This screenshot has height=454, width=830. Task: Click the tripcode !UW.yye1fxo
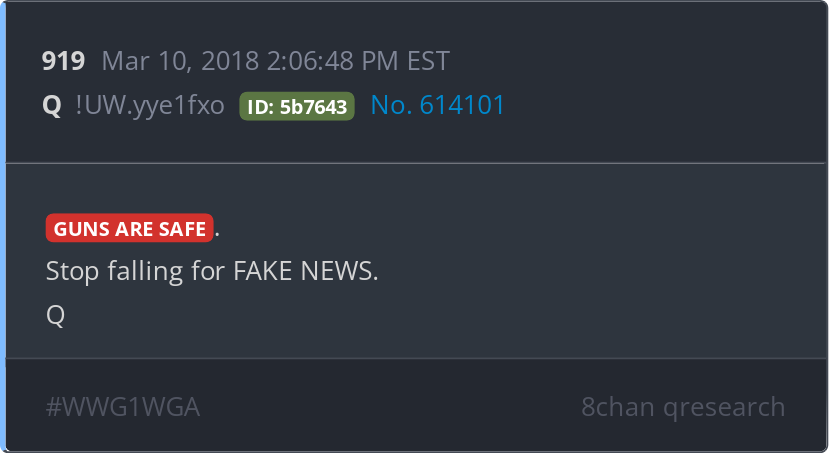(x=150, y=105)
